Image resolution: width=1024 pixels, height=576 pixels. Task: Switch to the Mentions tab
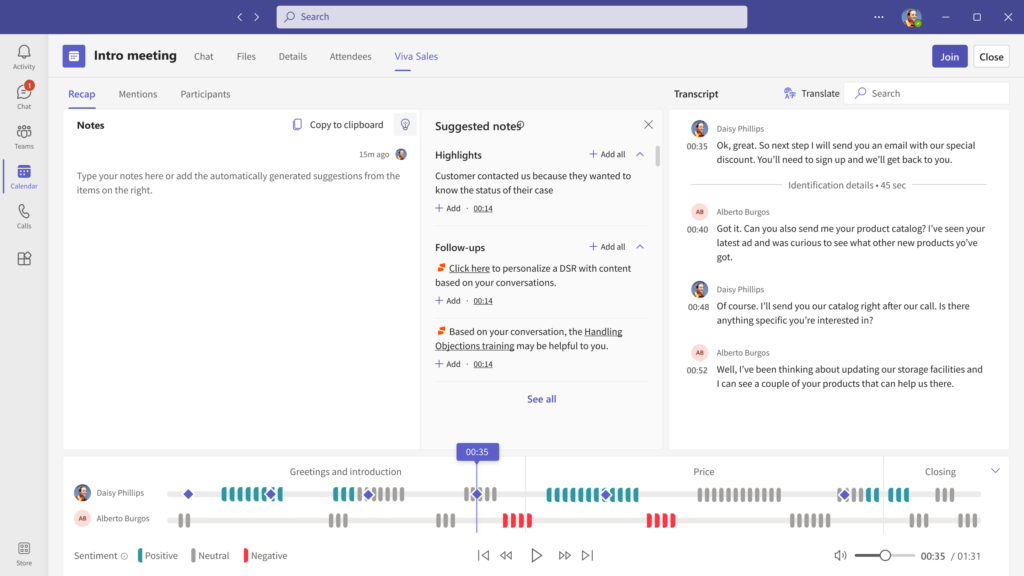138,94
